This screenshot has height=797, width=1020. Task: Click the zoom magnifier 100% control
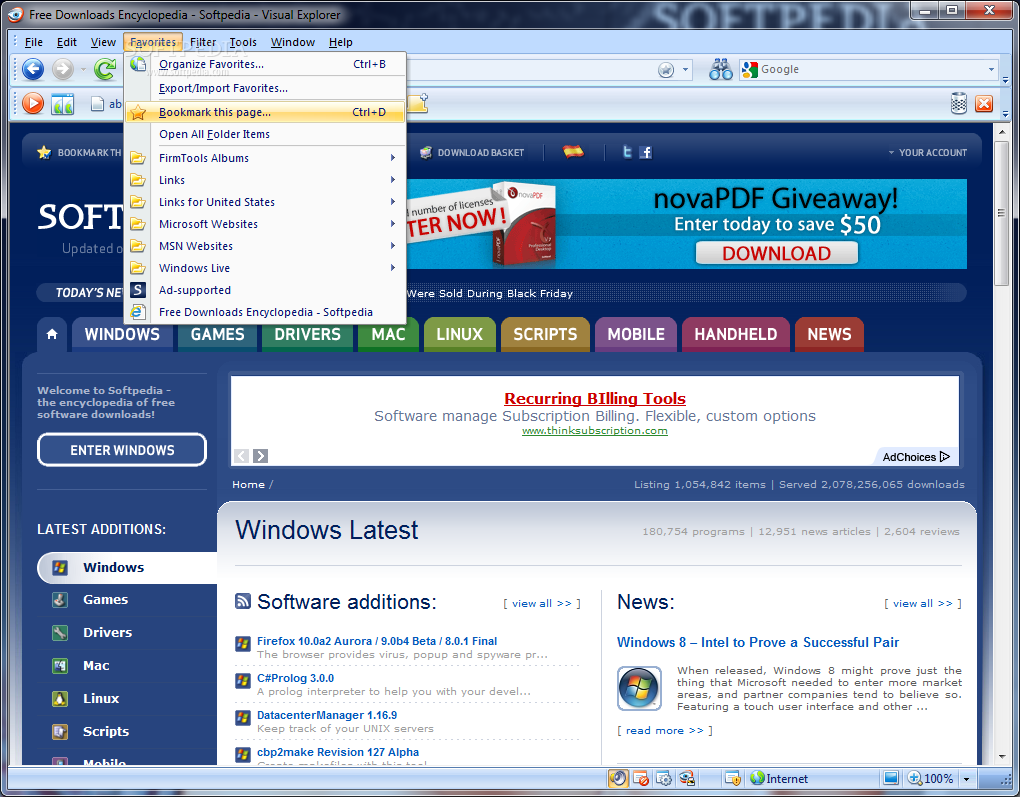[x=930, y=778]
